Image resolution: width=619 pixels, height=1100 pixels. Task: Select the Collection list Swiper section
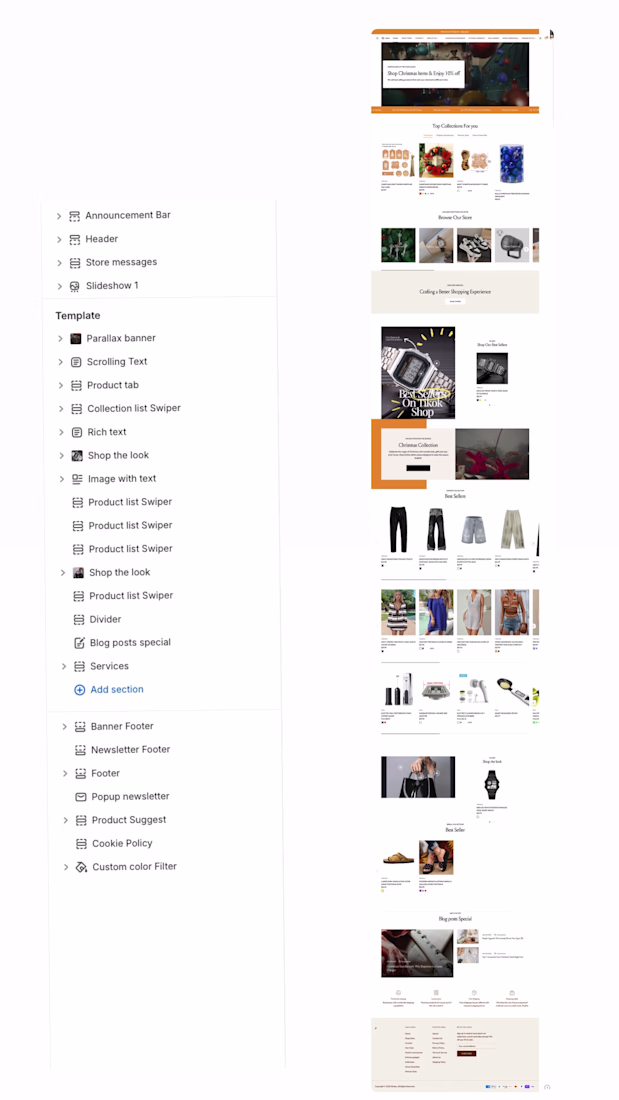click(x=134, y=408)
